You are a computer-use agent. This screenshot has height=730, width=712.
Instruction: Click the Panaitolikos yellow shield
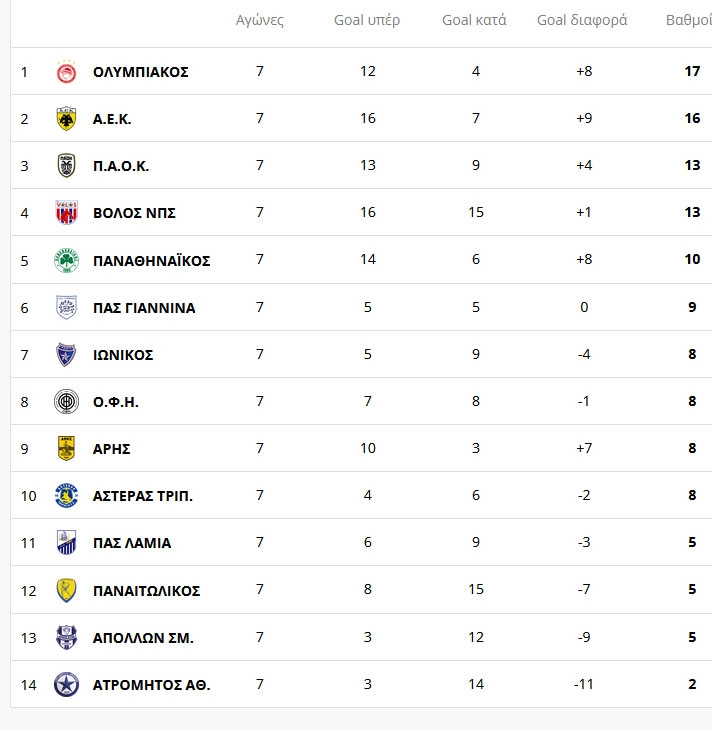pos(66,590)
